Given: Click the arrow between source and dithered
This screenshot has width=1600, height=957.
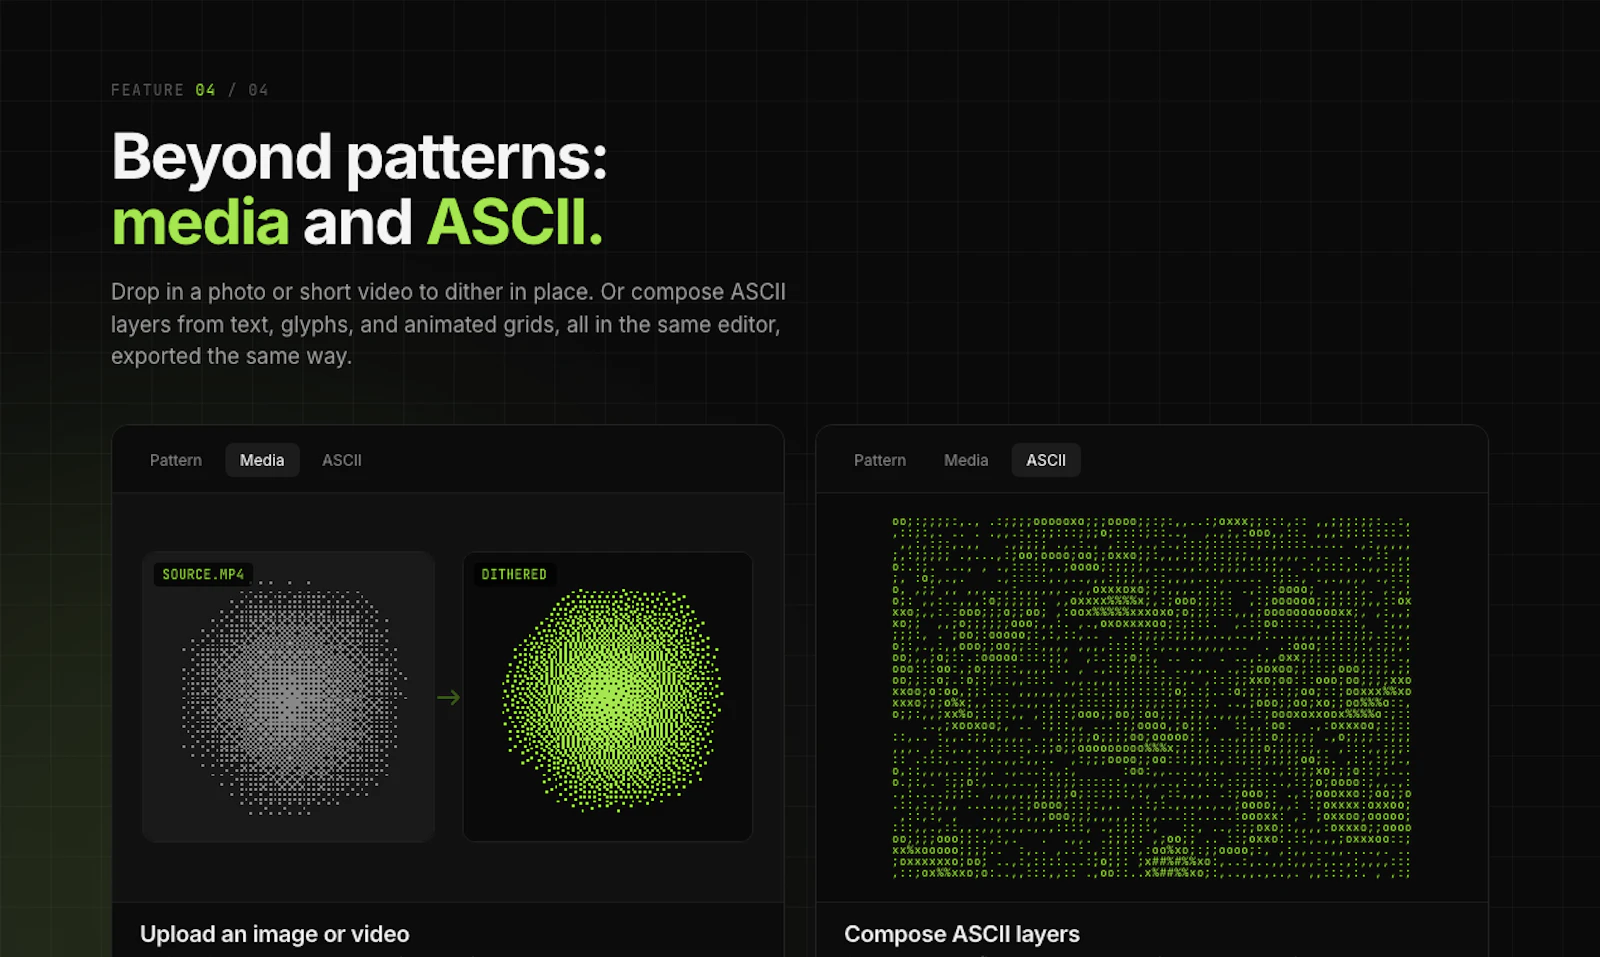Looking at the screenshot, I should [449, 697].
